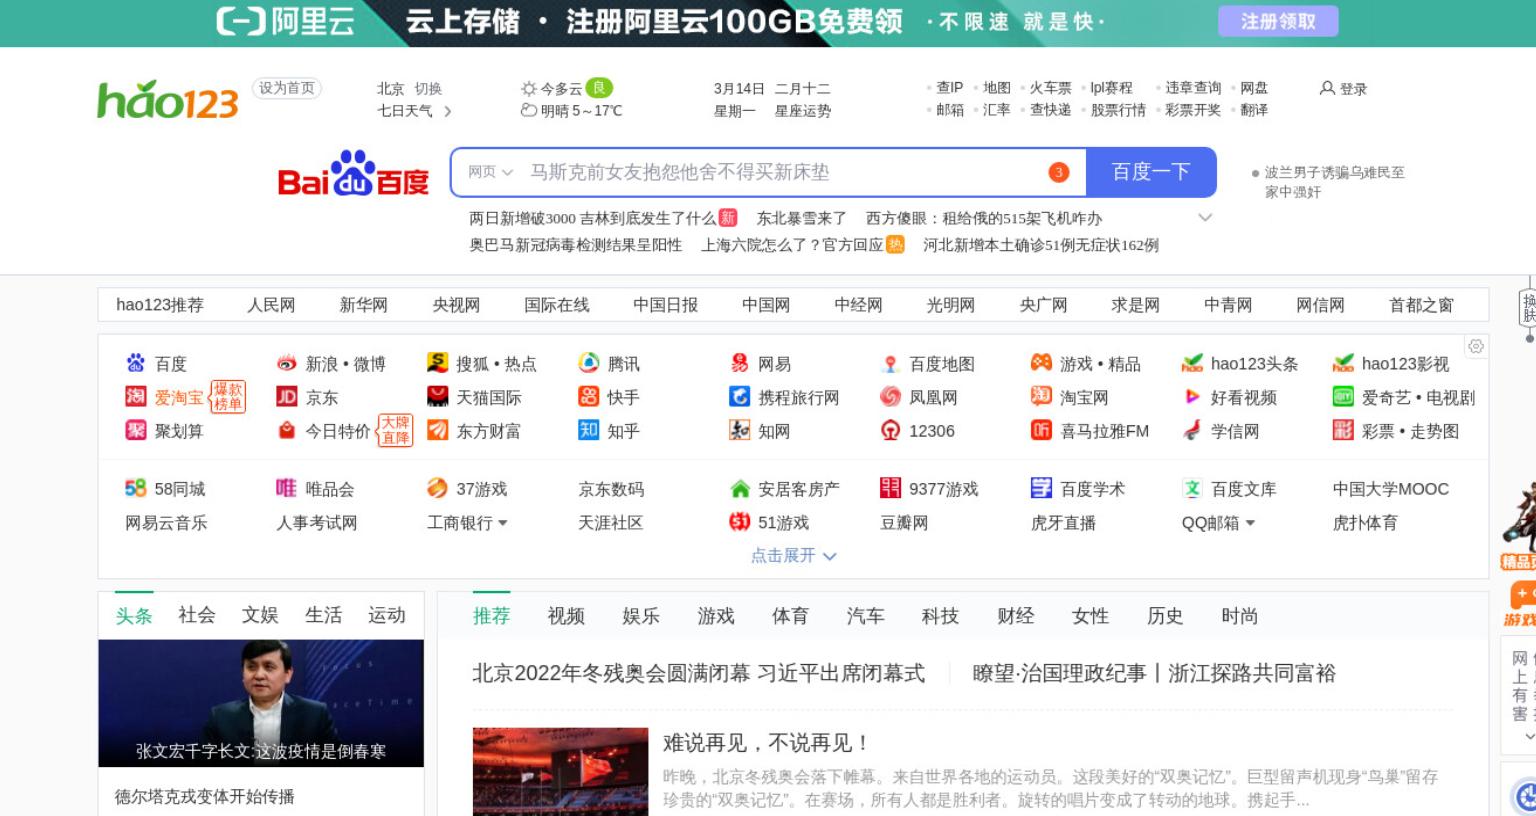Open Ximalaya FM icon
This screenshot has width=1536, height=816.
pyautogui.click(x=1041, y=430)
